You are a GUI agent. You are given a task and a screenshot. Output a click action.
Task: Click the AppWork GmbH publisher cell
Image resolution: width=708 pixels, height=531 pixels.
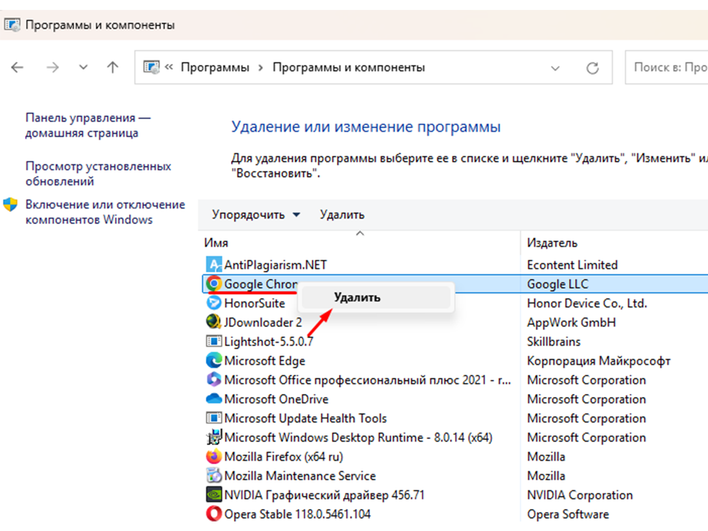[571, 322]
